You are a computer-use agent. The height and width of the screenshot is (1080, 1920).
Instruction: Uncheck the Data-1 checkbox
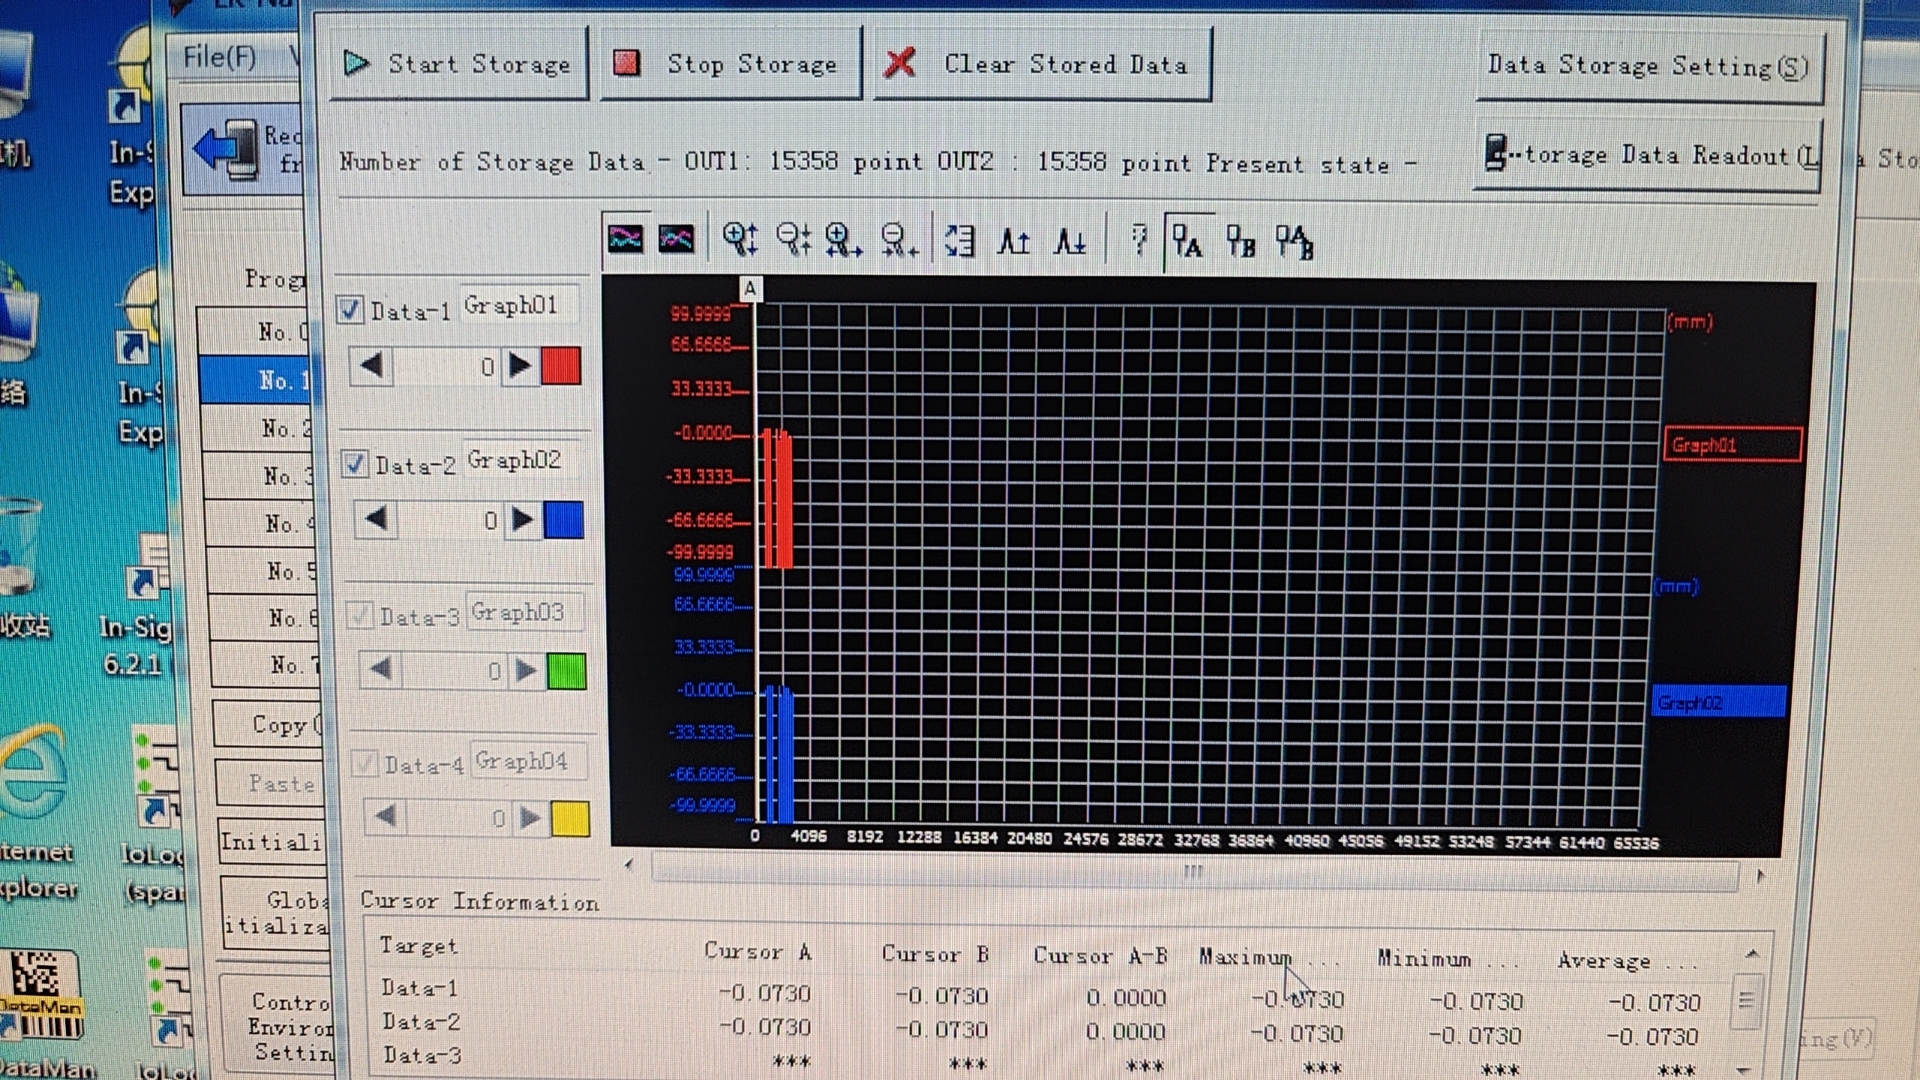coord(350,309)
